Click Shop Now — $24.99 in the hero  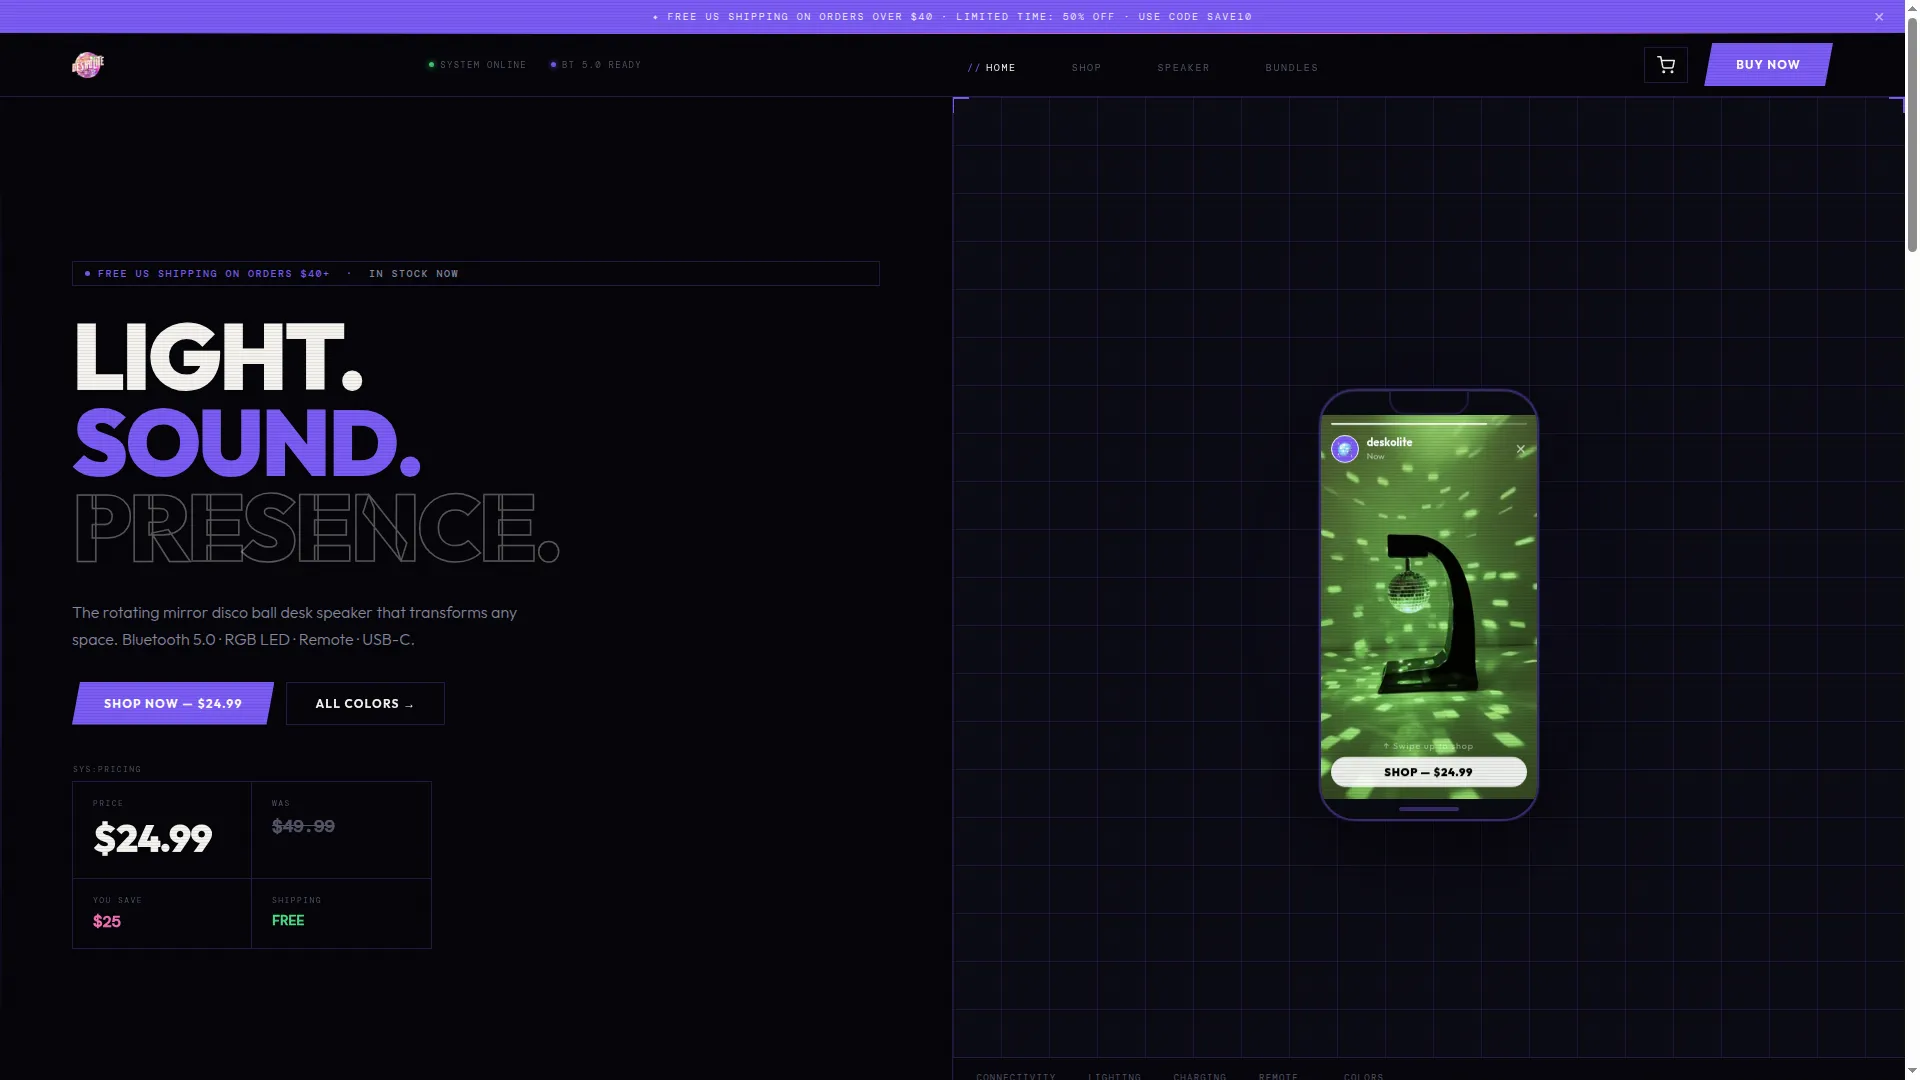pyautogui.click(x=173, y=704)
